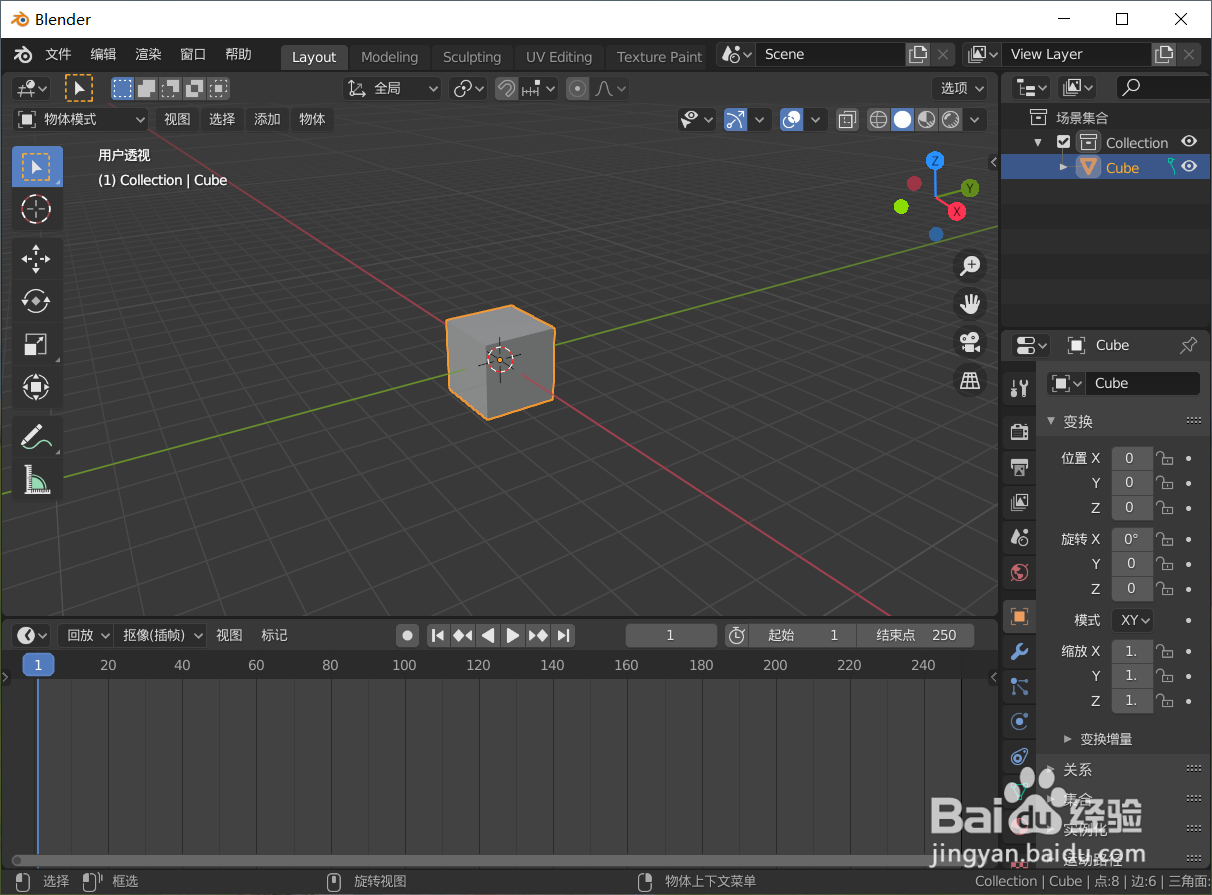Open the Keying dropdown

pyautogui.click(x=160, y=635)
